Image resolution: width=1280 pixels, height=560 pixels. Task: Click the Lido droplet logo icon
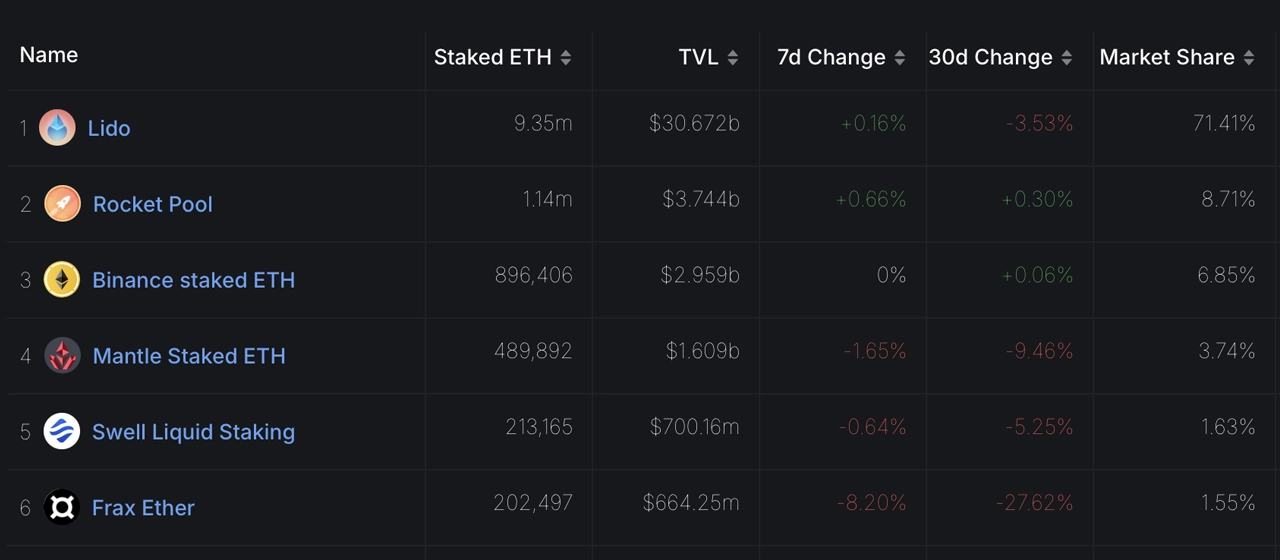click(x=57, y=128)
